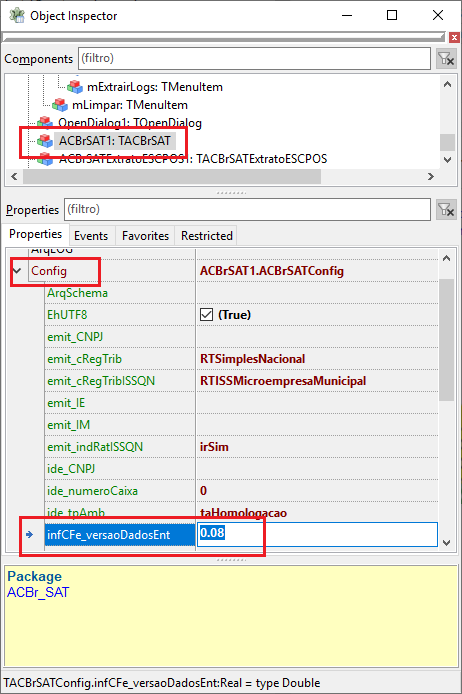Click the Properties filter clear icon
Viewport: 462px width, 694px height.
pyautogui.click(x=446, y=209)
